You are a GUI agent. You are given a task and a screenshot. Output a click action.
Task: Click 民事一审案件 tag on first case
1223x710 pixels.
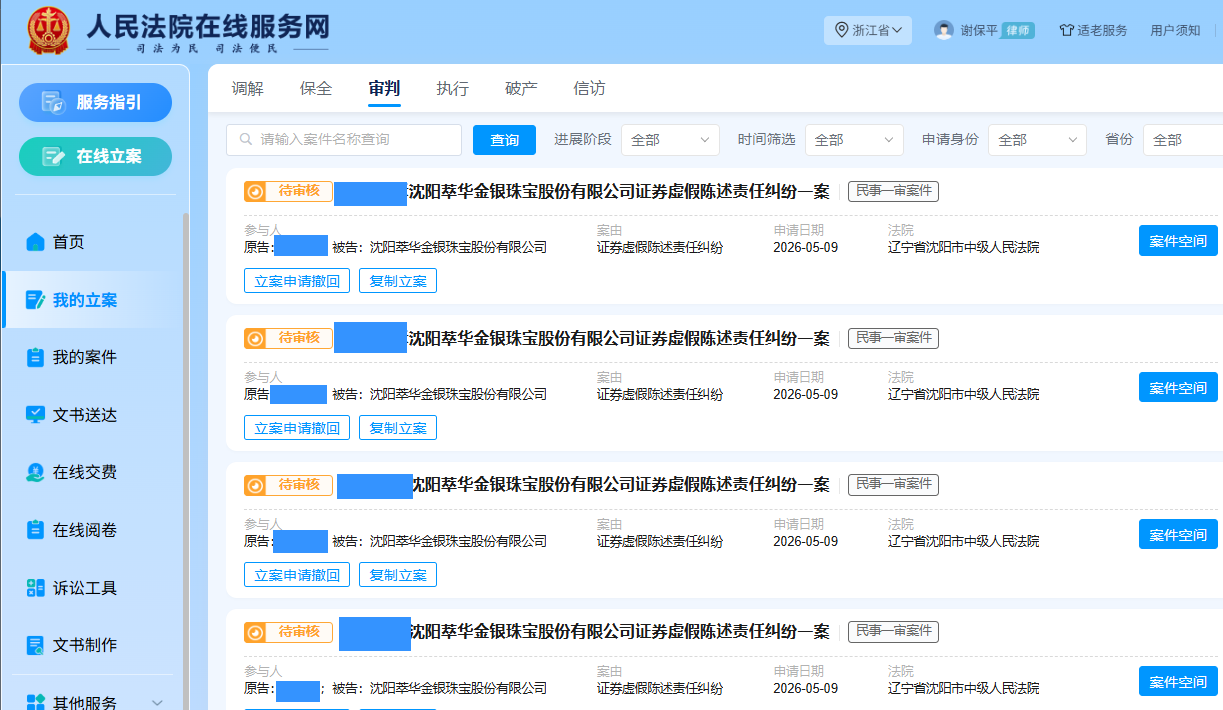click(893, 192)
